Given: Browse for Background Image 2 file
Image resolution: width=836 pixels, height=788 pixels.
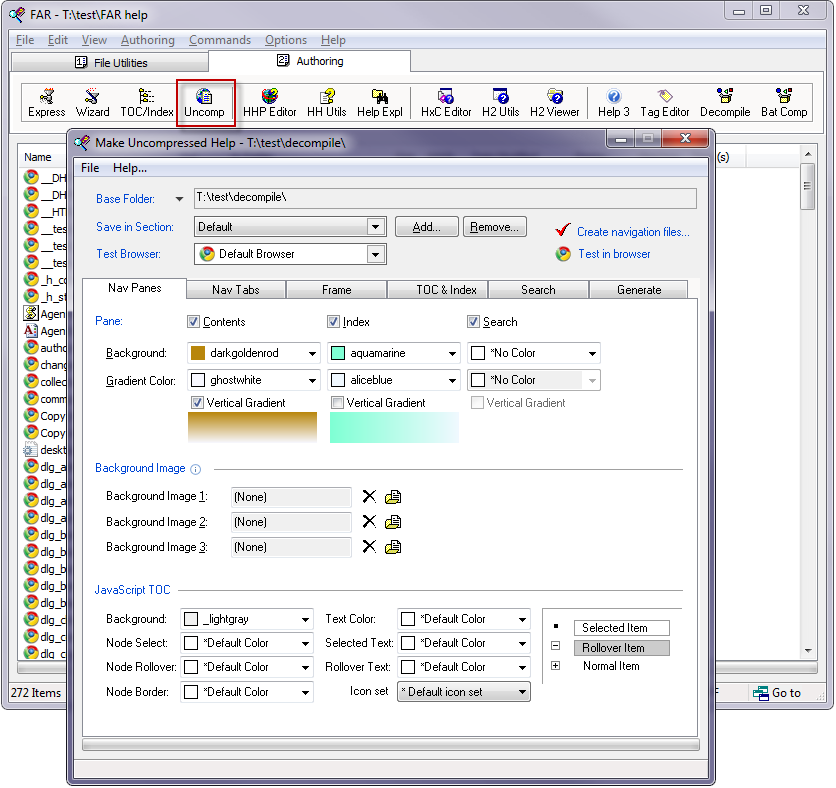Looking at the screenshot, I should point(393,522).
